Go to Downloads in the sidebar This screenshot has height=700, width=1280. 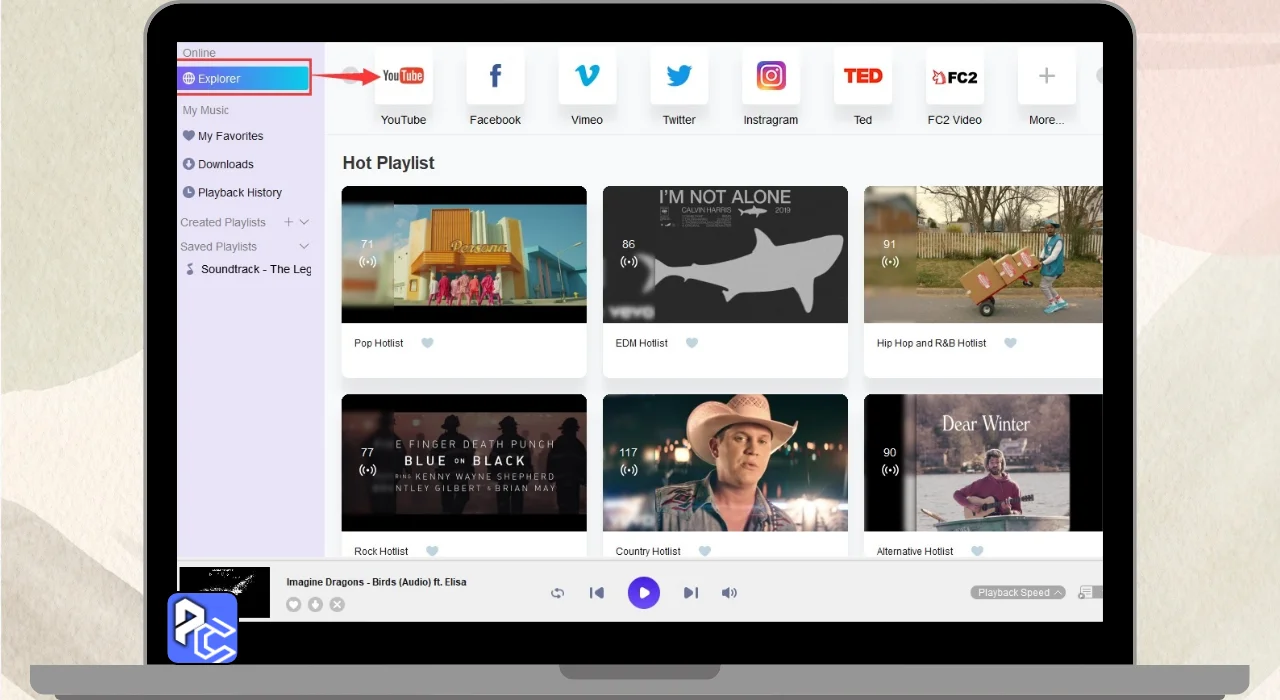click(225, 164)
